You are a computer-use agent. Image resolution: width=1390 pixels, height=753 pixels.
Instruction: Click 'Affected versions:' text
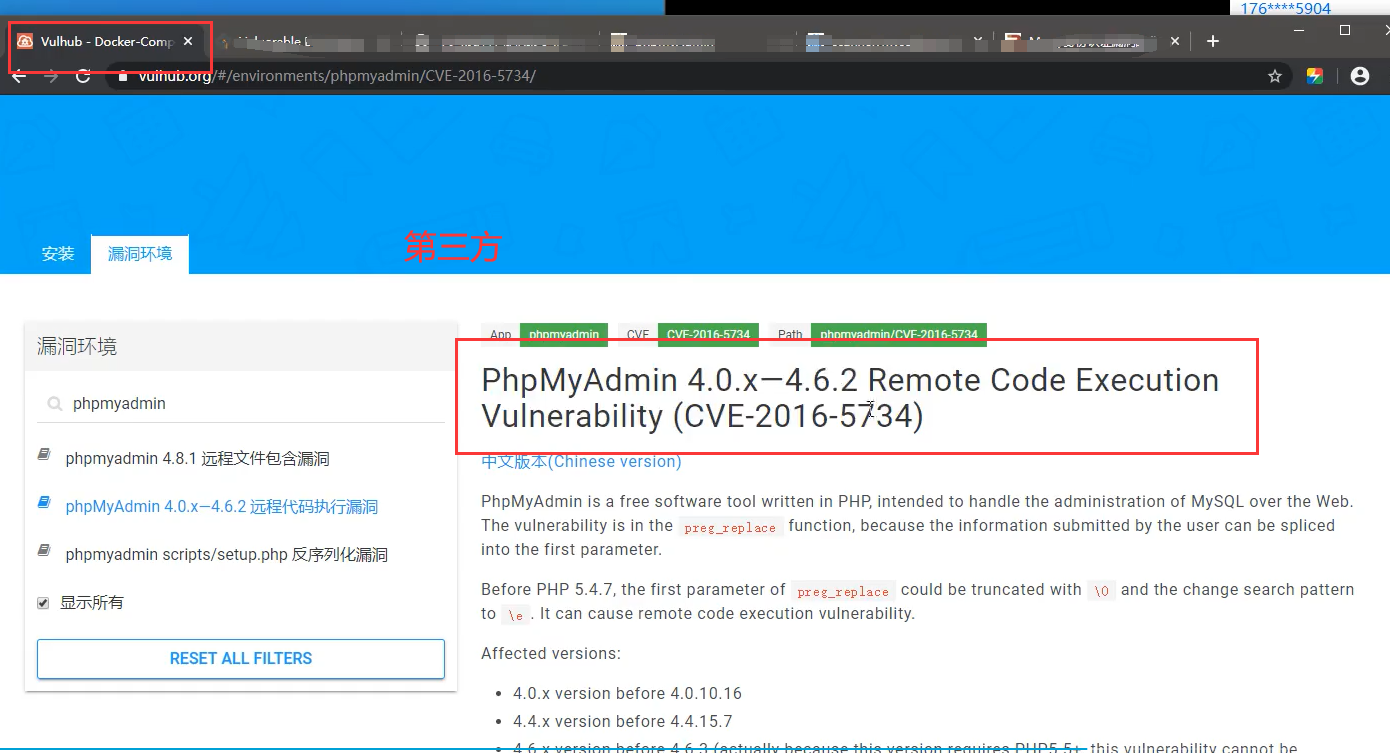tap(551, 654)
